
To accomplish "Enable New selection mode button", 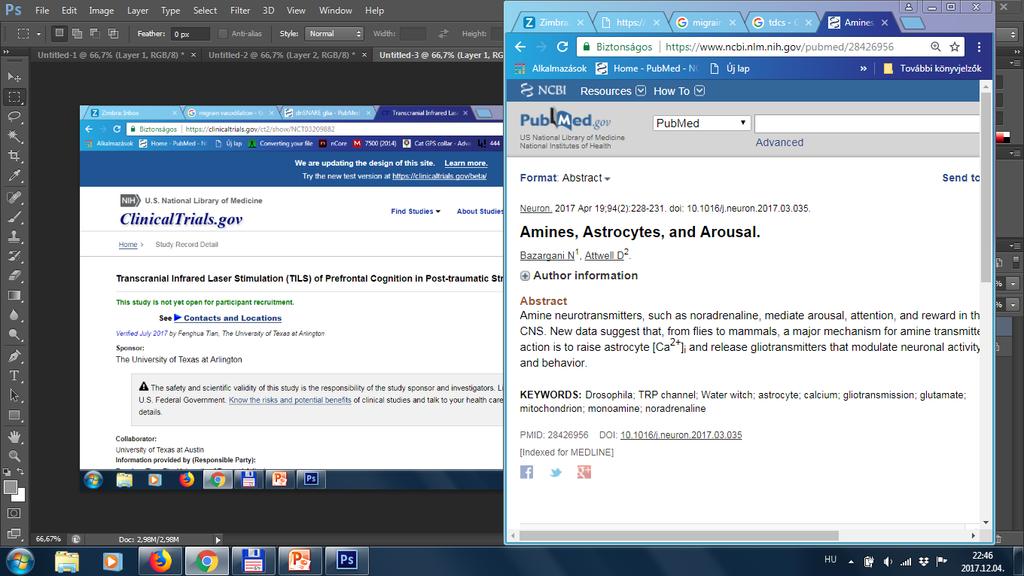I will (59, 33).
